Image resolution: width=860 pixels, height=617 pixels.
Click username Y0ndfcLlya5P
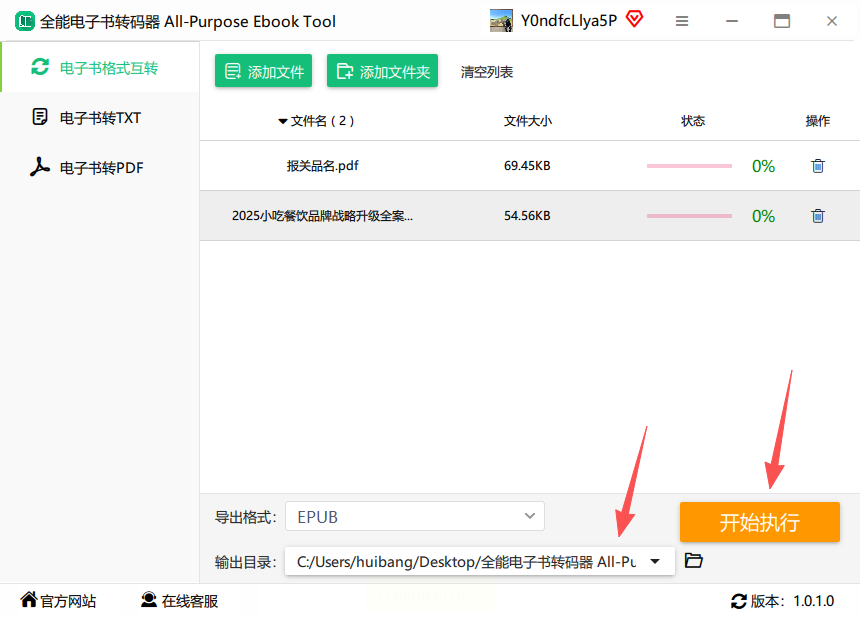pyautogui.click(x=569, y=21)
